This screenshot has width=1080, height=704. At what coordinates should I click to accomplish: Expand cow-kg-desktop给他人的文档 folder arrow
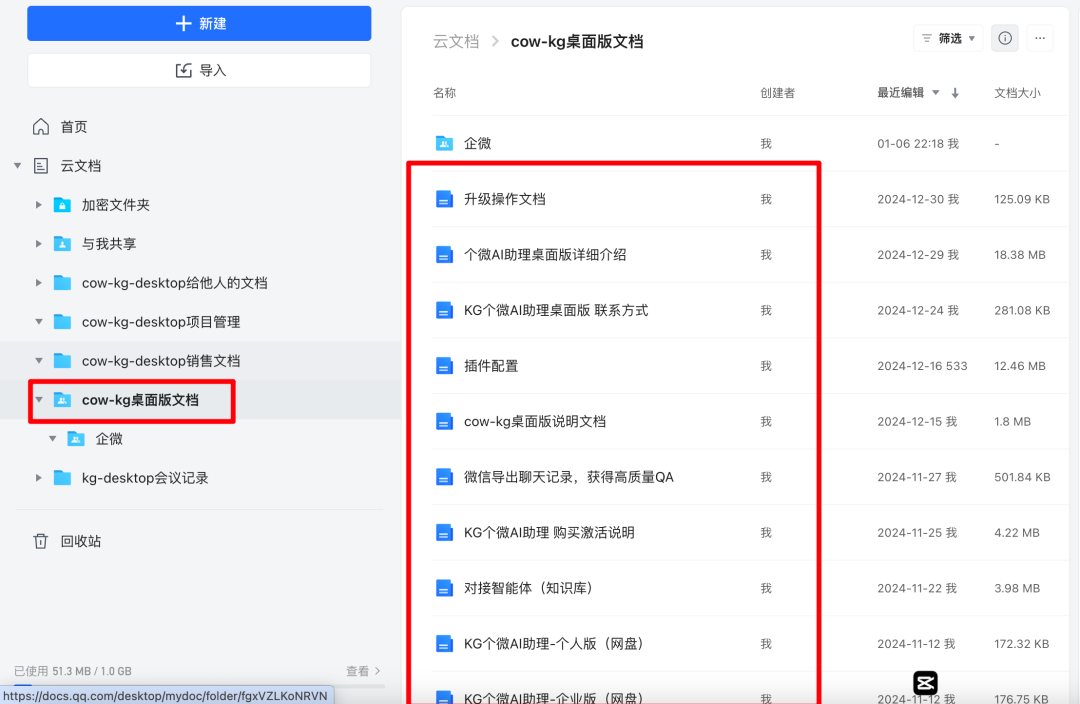pyautogui.click(x=39, y=282)
